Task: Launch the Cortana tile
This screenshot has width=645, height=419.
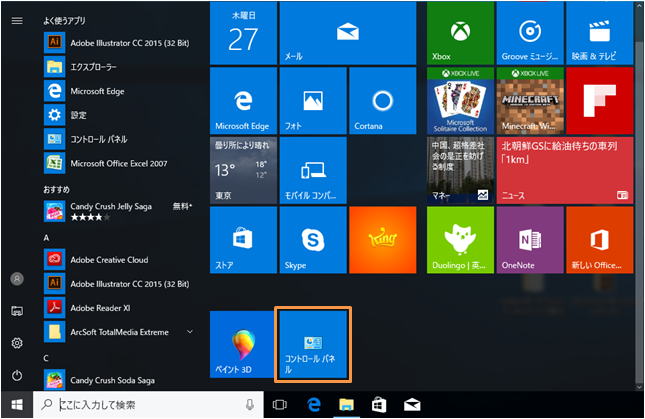Action: tap(383, 101)
